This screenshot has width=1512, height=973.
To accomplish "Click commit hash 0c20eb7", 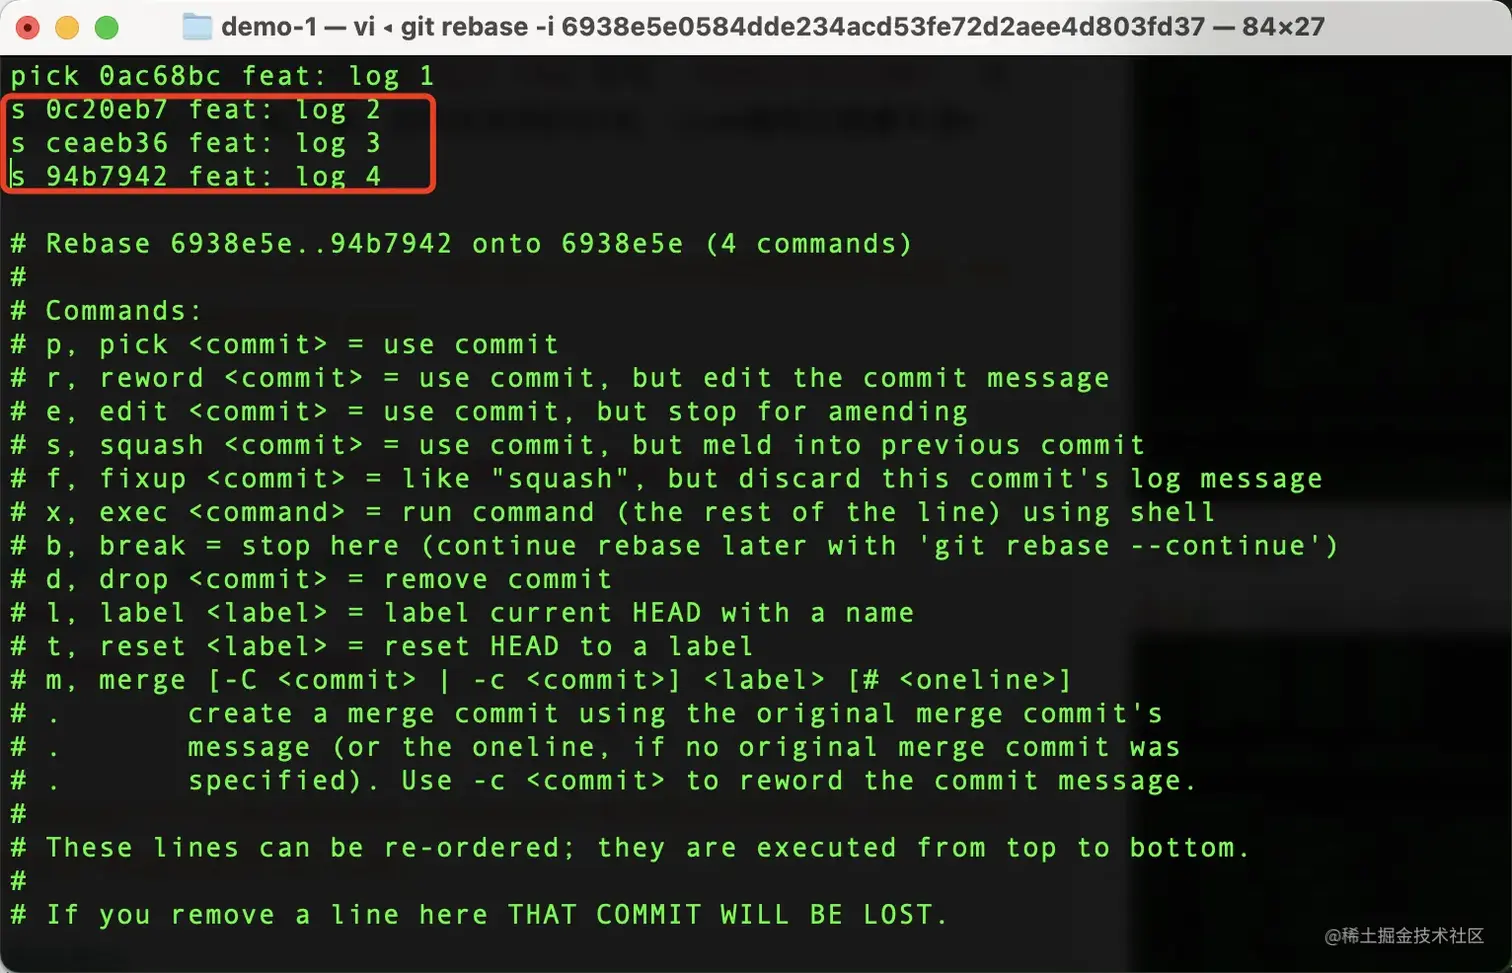I will coord(107,110).
